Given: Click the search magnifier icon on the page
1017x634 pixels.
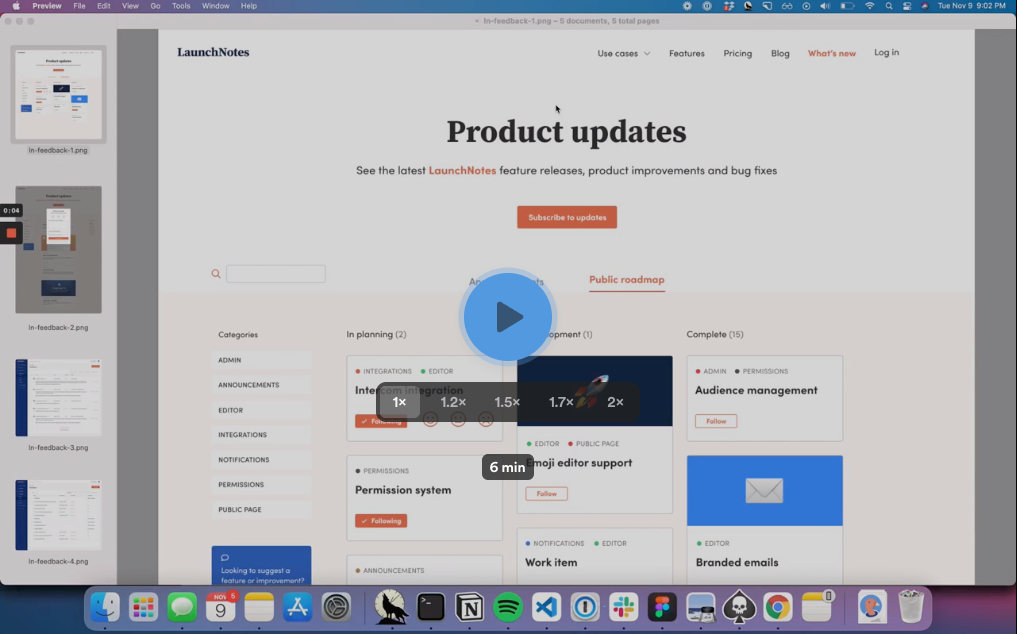Looking at the screenshot, I should (216, 274).
